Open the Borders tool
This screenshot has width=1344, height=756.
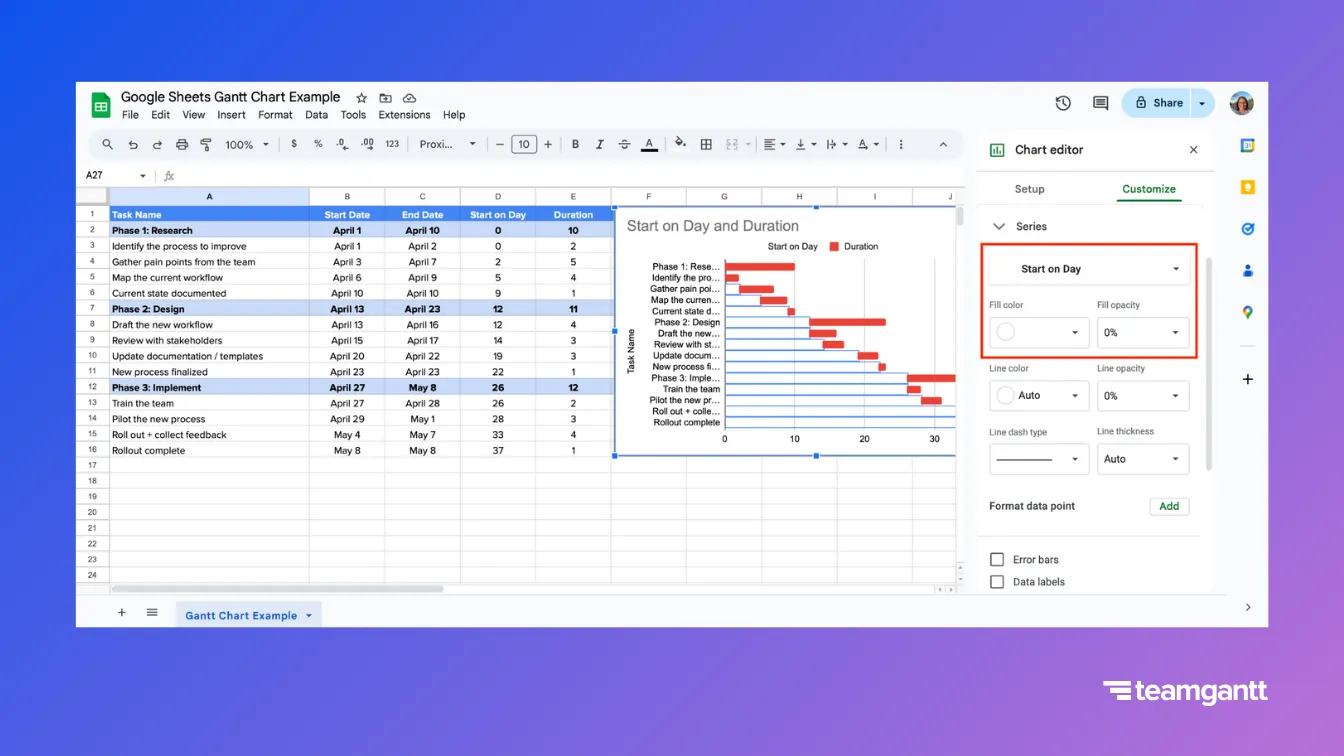706,144
